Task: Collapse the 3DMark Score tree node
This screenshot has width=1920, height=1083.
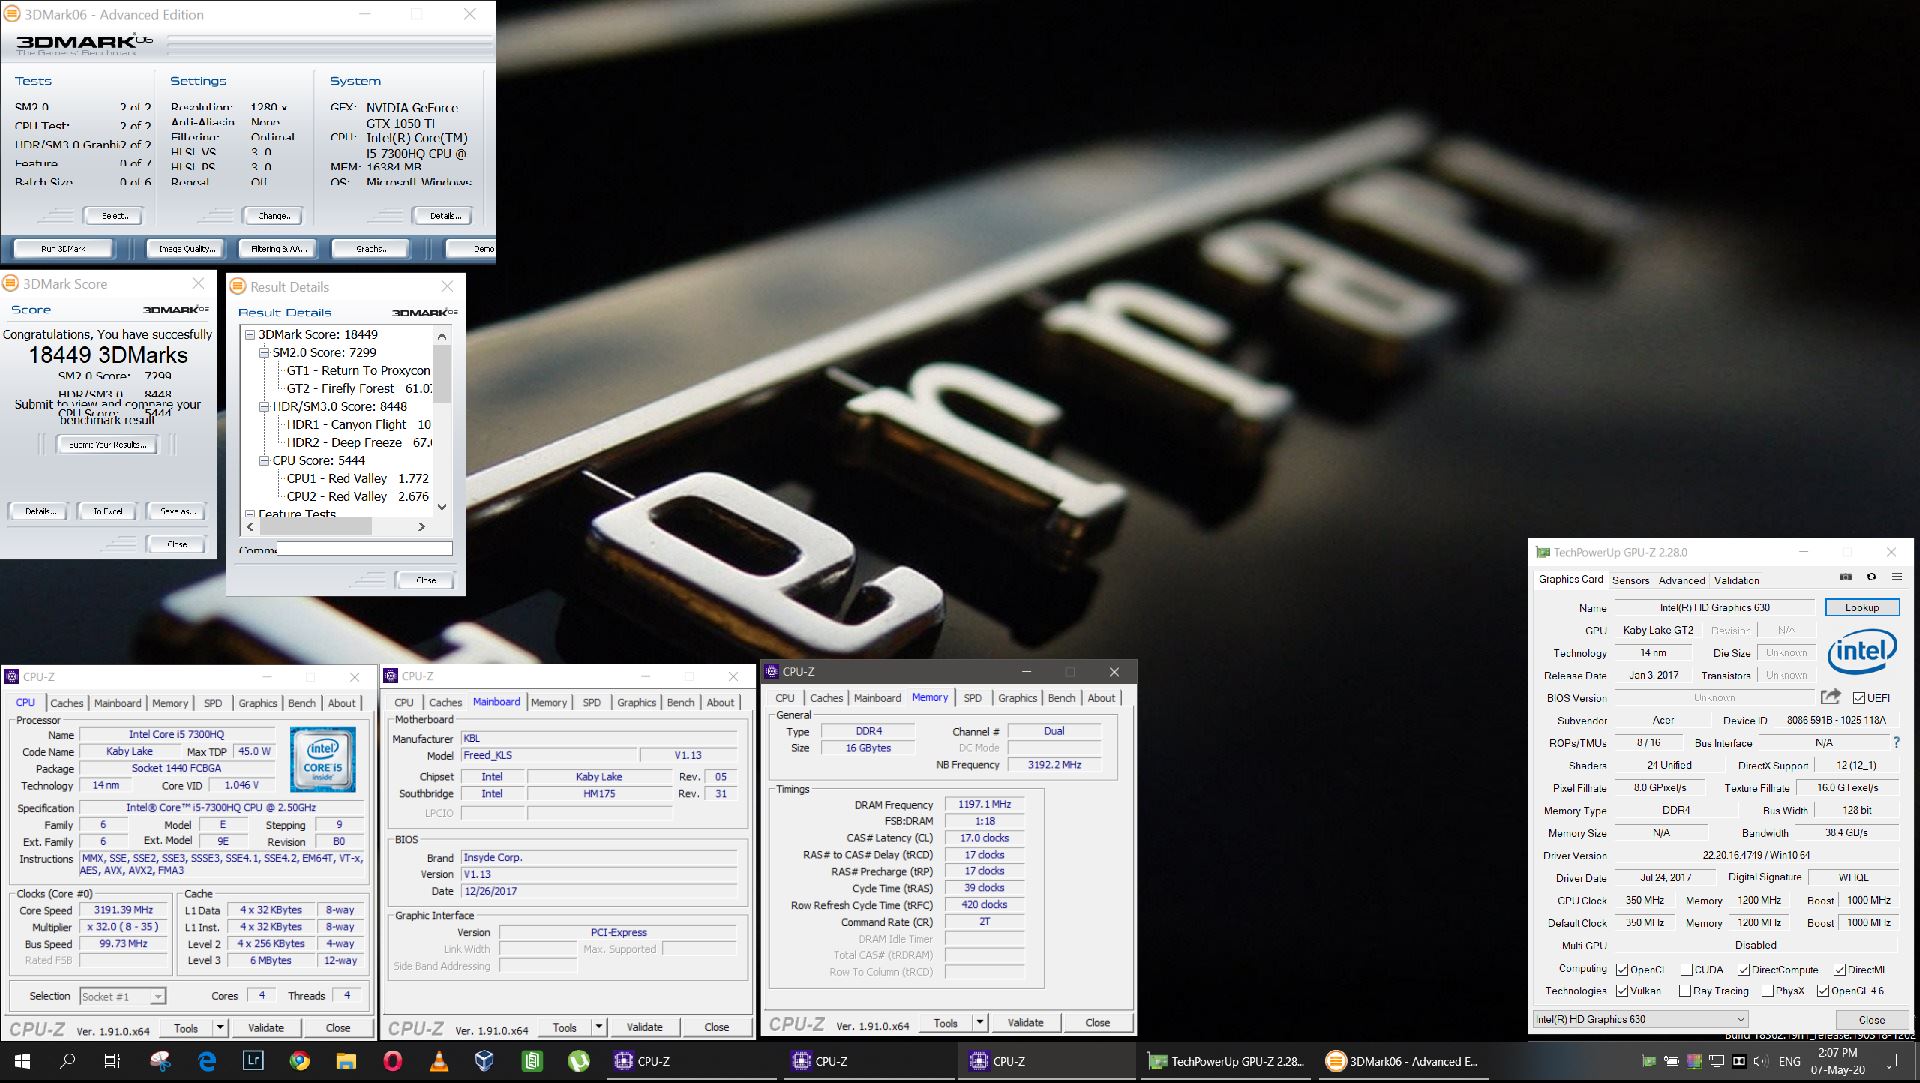Action: (x=250, y=335)
